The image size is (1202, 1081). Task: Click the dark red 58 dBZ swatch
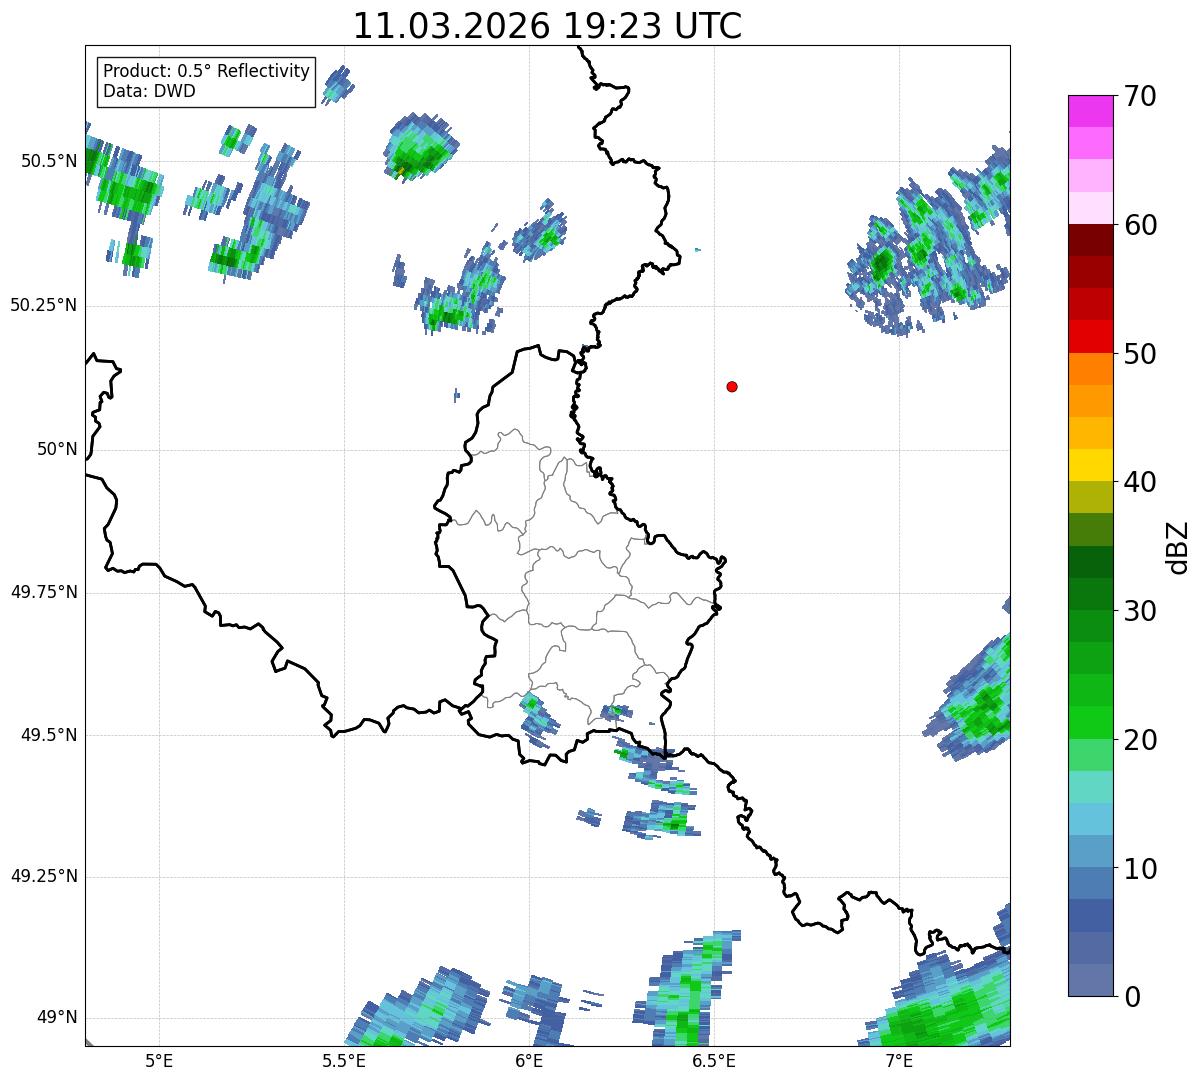(x=1090, y=240)
